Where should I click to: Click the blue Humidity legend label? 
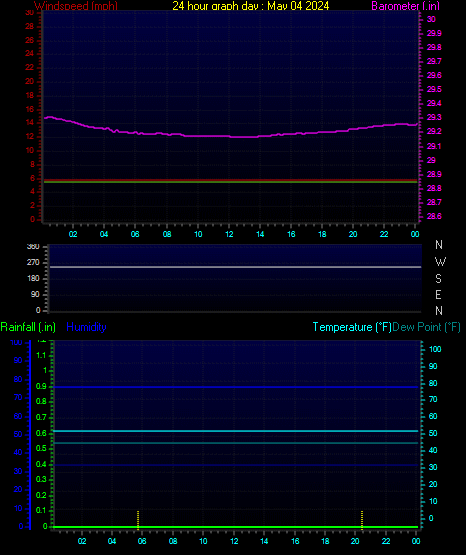[86, 327]
